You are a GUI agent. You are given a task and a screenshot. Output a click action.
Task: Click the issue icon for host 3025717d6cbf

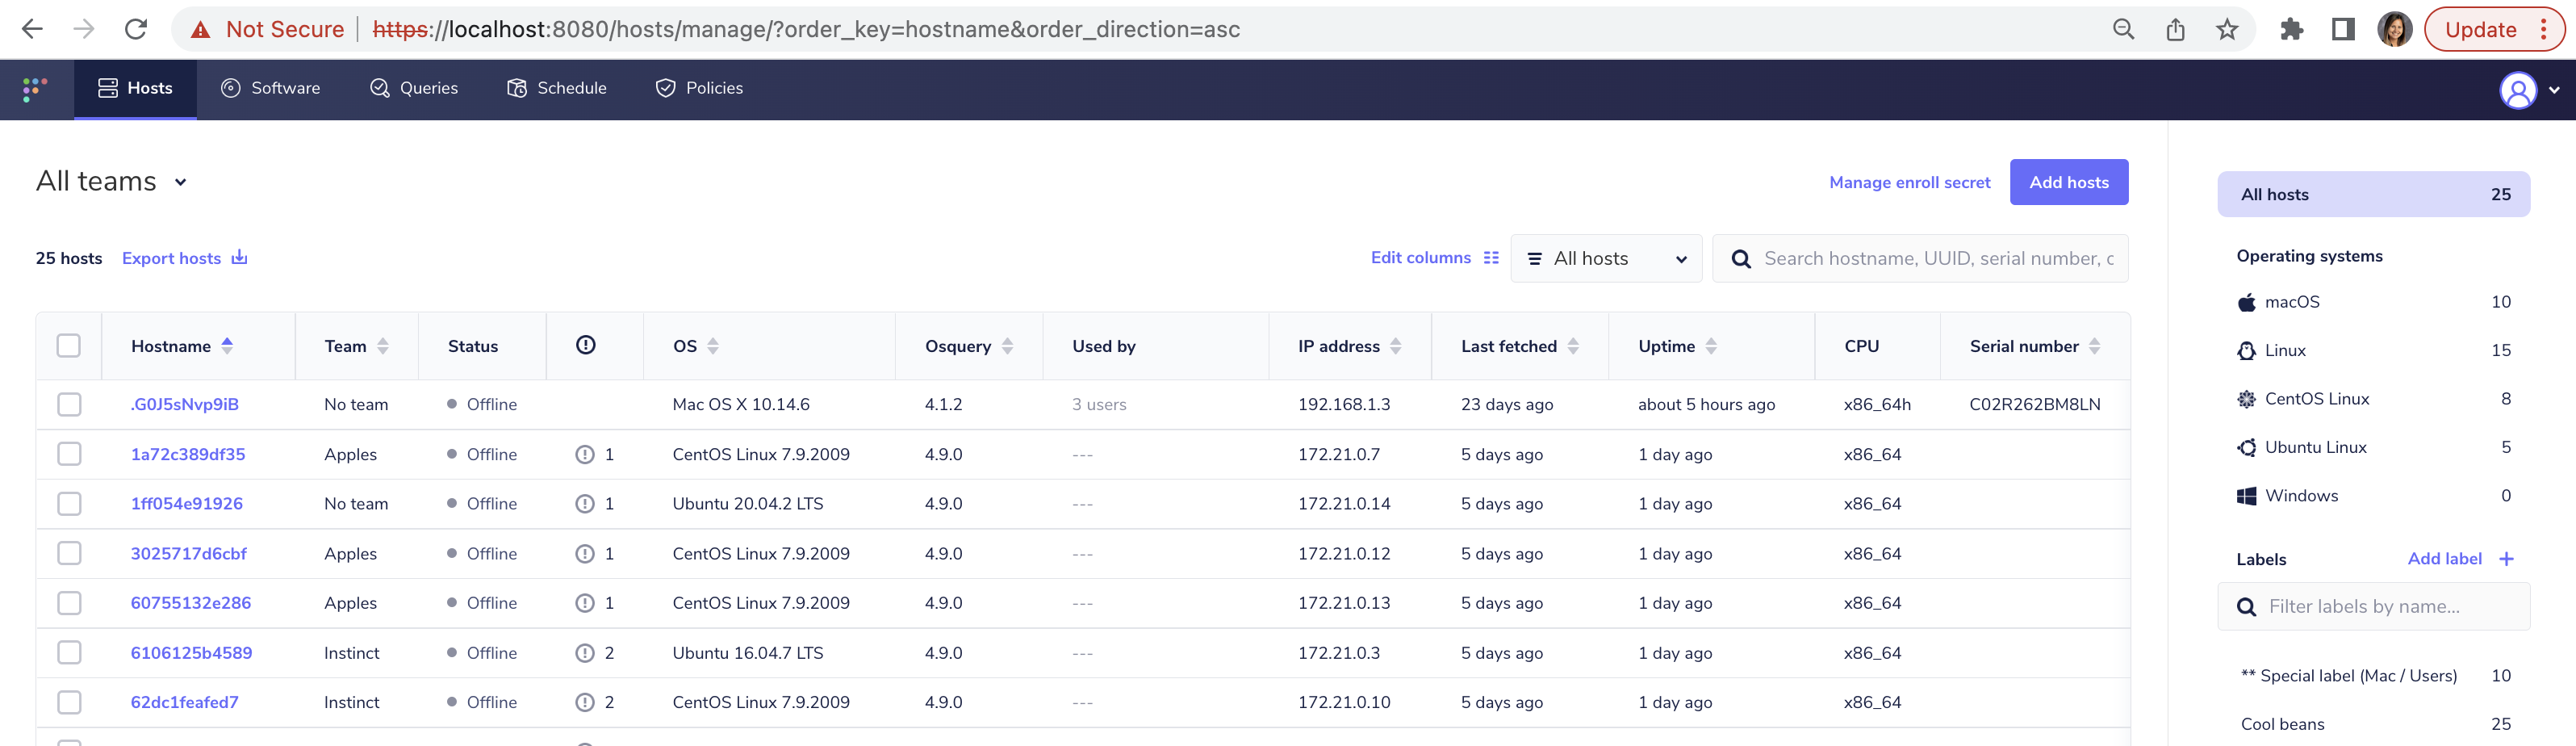(585, 553)
